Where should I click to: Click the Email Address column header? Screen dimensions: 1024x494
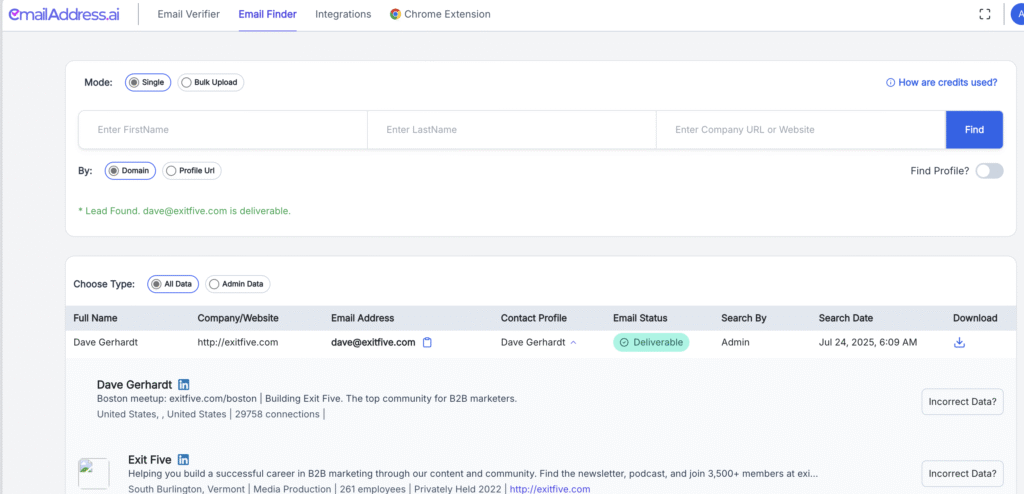(362, 318)
